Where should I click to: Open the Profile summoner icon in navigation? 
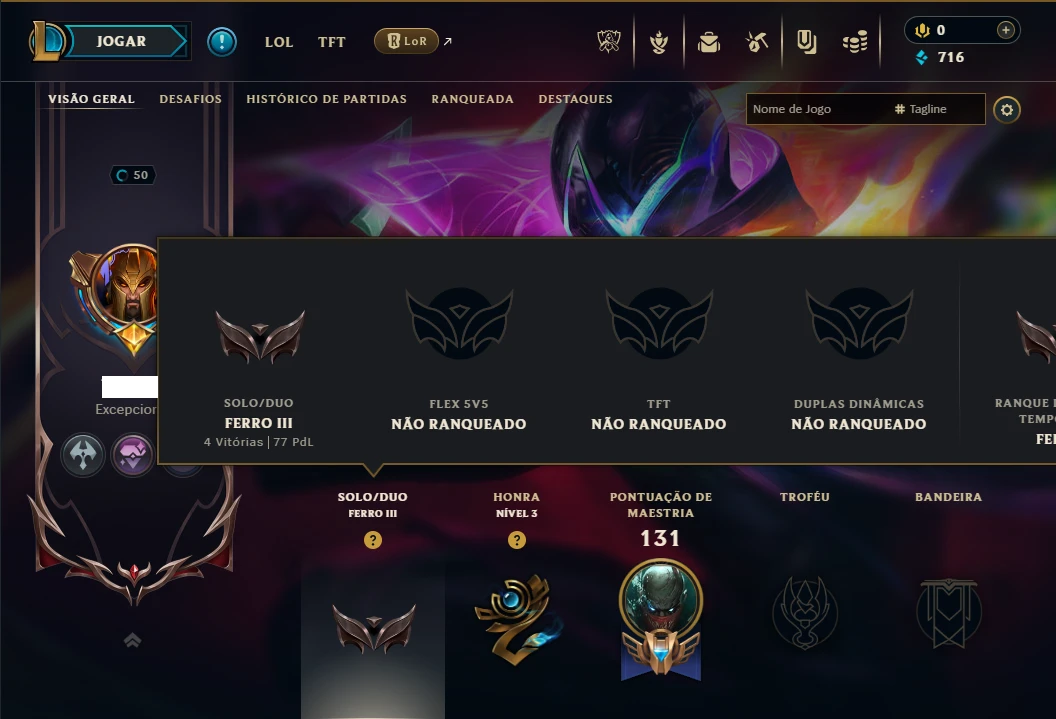click(659, 42)
